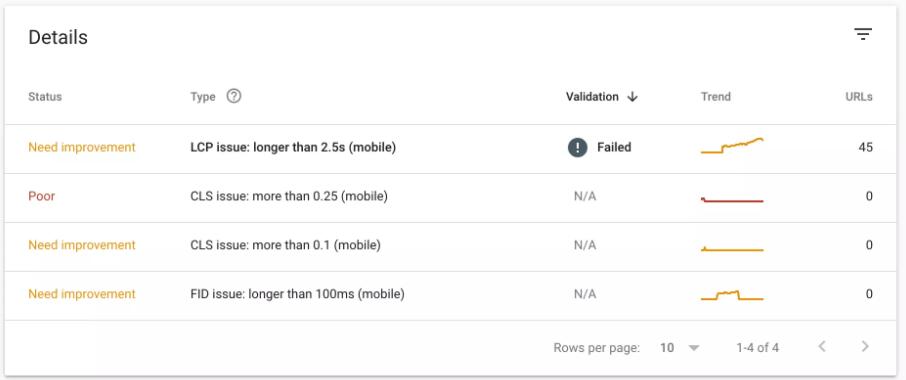Click the Status column header
The height and width of the screenshot is (380, 906).
[x=45, y=96]
